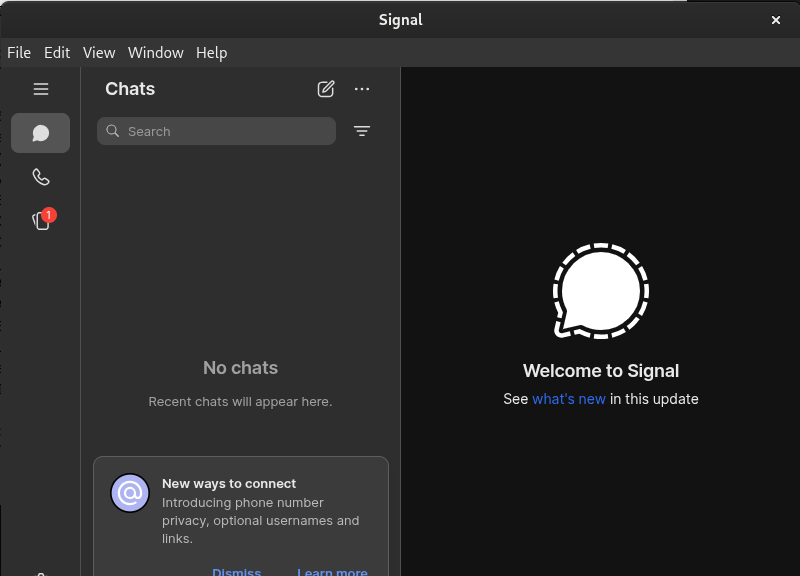Viewport: 800px width, 576px height.
Task: Follow the "what's new" link
Action: (x=569, y=399)
